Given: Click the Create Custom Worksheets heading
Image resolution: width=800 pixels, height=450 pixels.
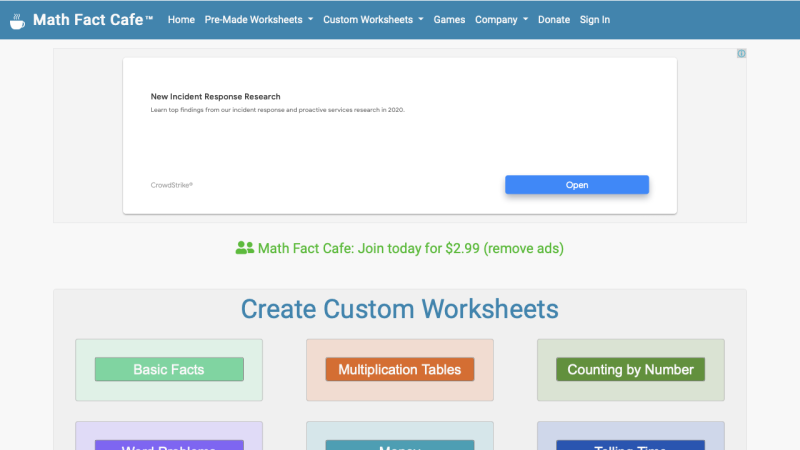Looking at the screenshot, I should (399, 309).
